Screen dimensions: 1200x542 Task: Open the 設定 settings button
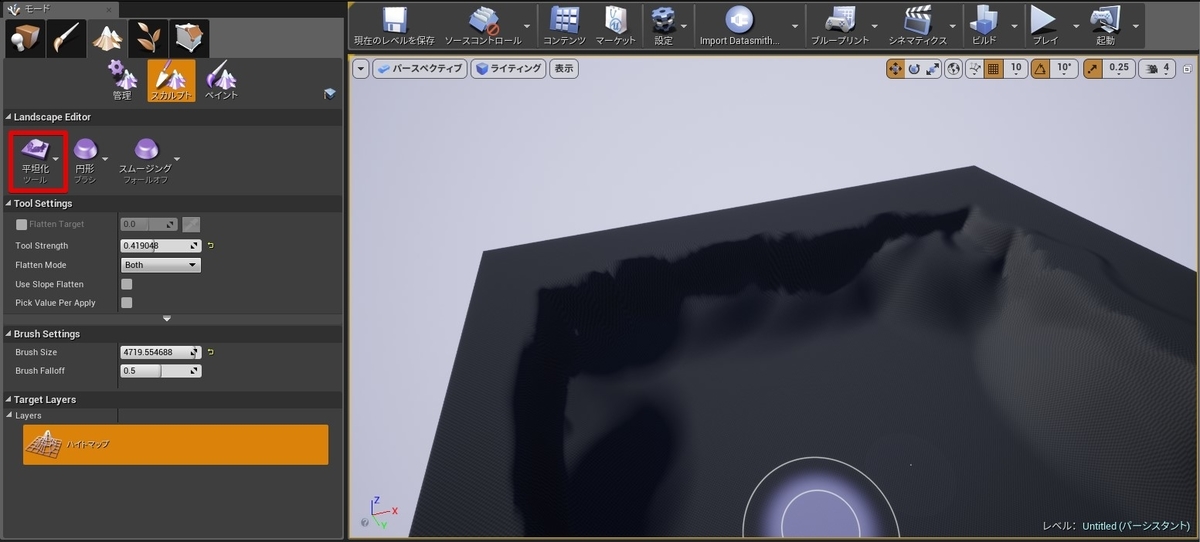pos(663,27)
